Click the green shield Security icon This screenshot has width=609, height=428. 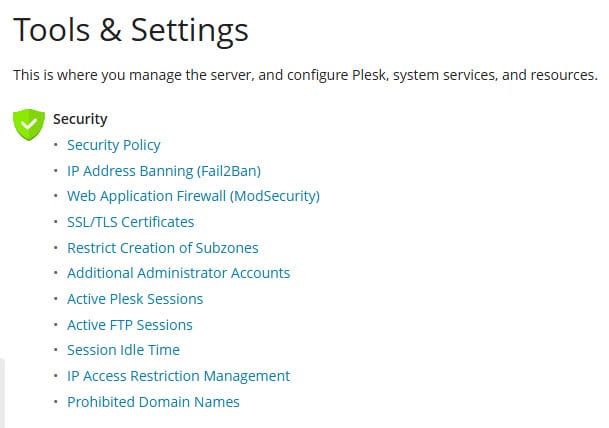coord(28,124)
